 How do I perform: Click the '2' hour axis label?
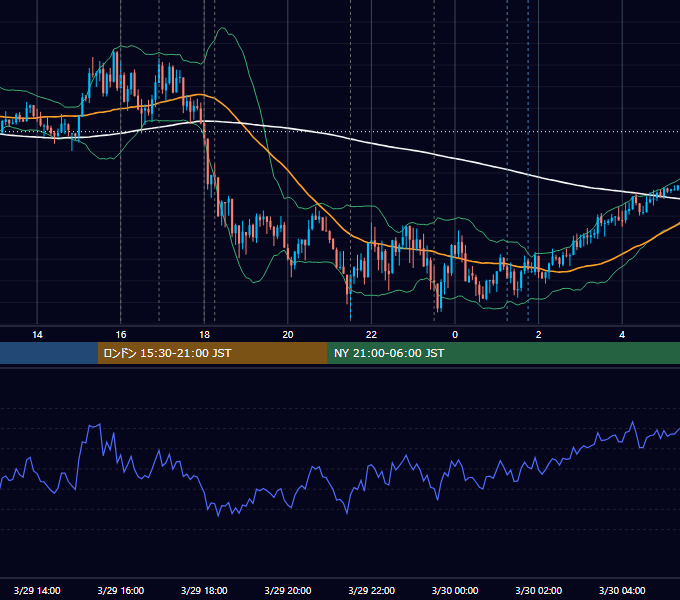[x=539, y=335]
